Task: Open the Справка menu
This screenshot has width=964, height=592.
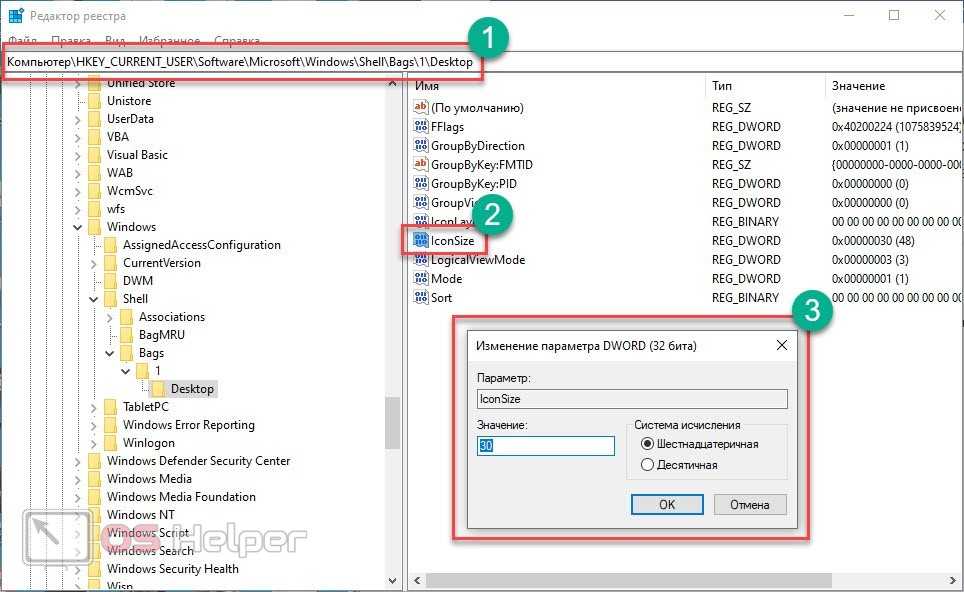Action: (237, 41)
